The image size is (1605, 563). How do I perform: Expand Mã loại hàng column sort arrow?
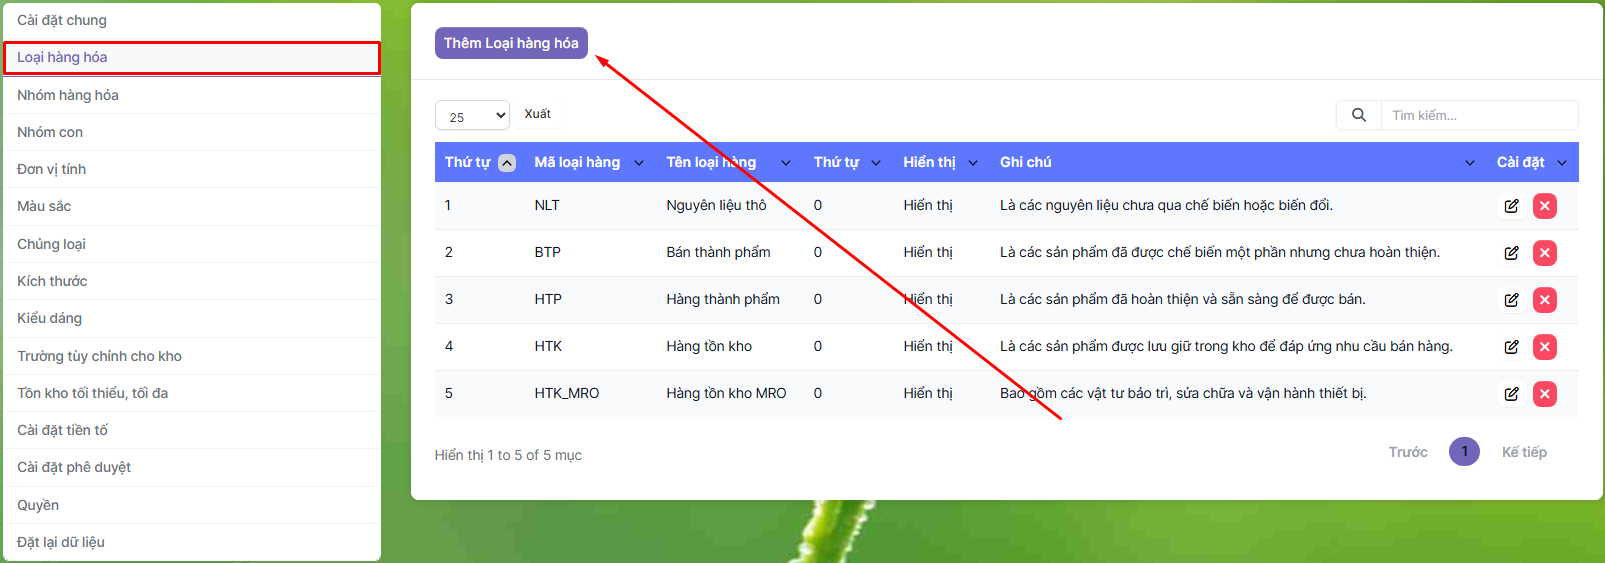pos(639,163)
